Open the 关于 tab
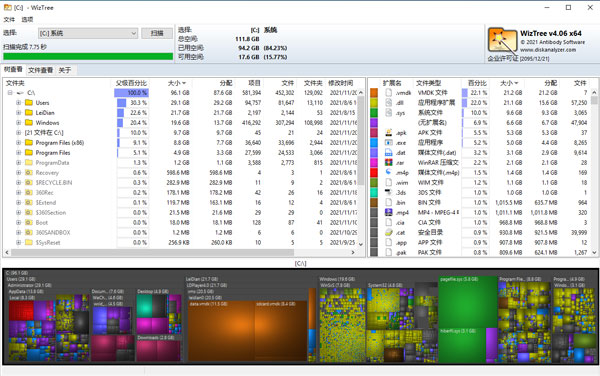Screen dimensions: 600x376 click(65, 70)
